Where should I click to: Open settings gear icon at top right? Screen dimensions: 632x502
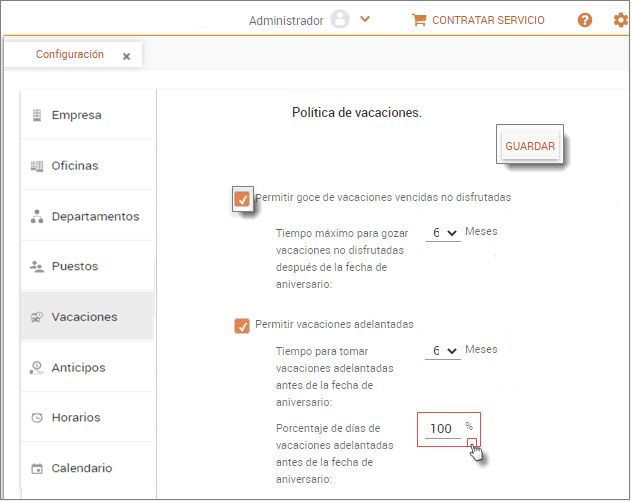click(620, 20)
